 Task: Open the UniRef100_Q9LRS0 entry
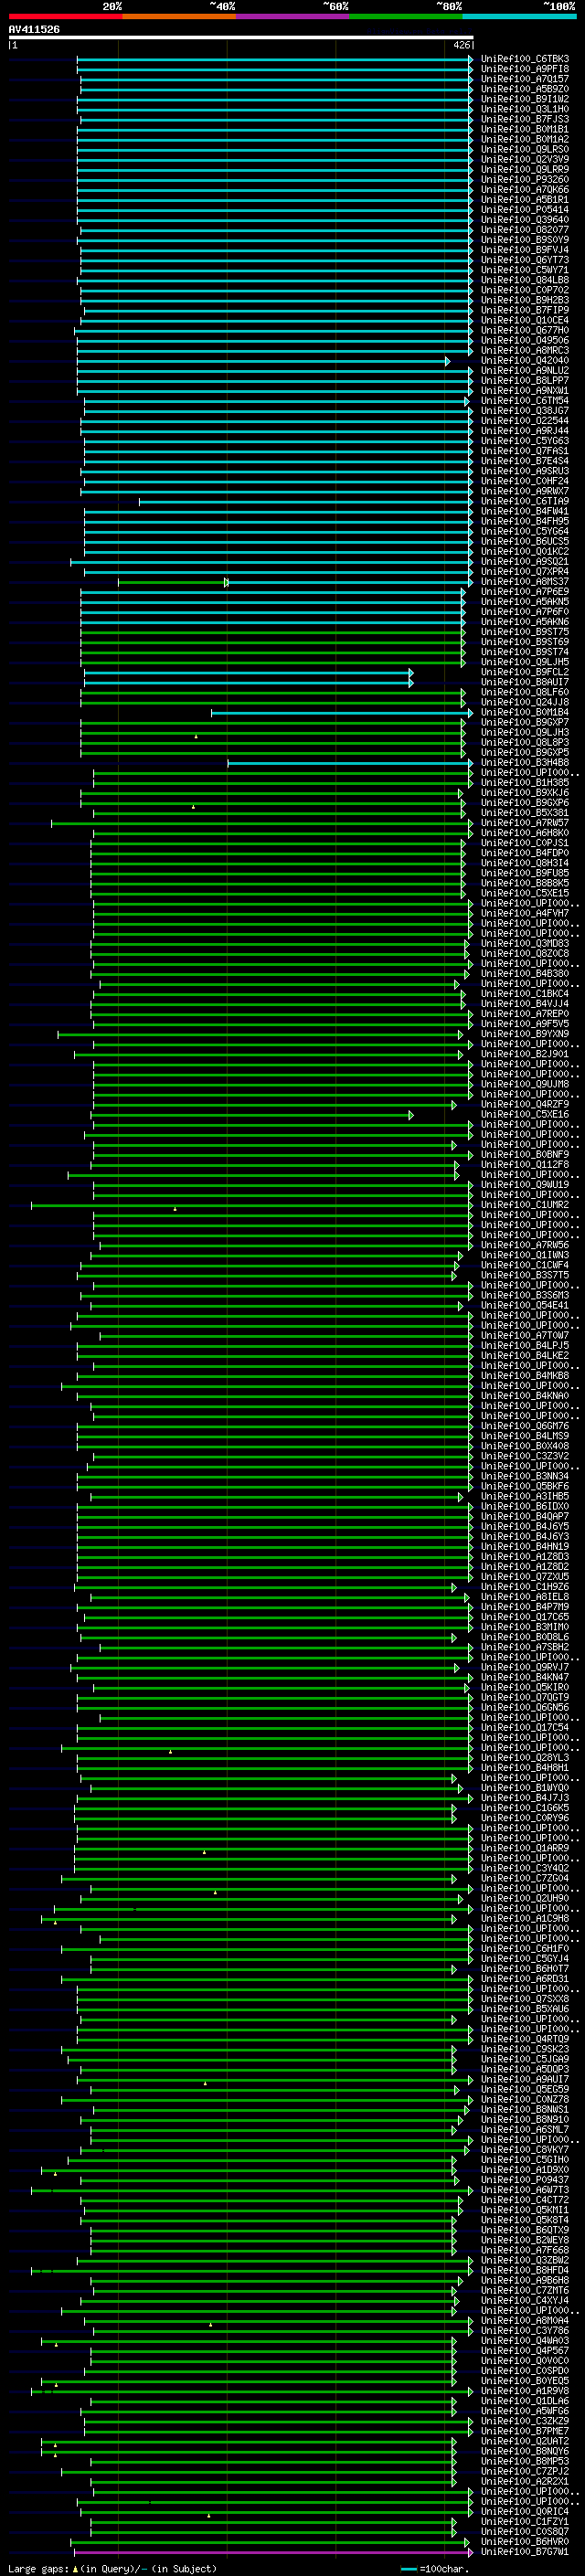pos(525,149)
